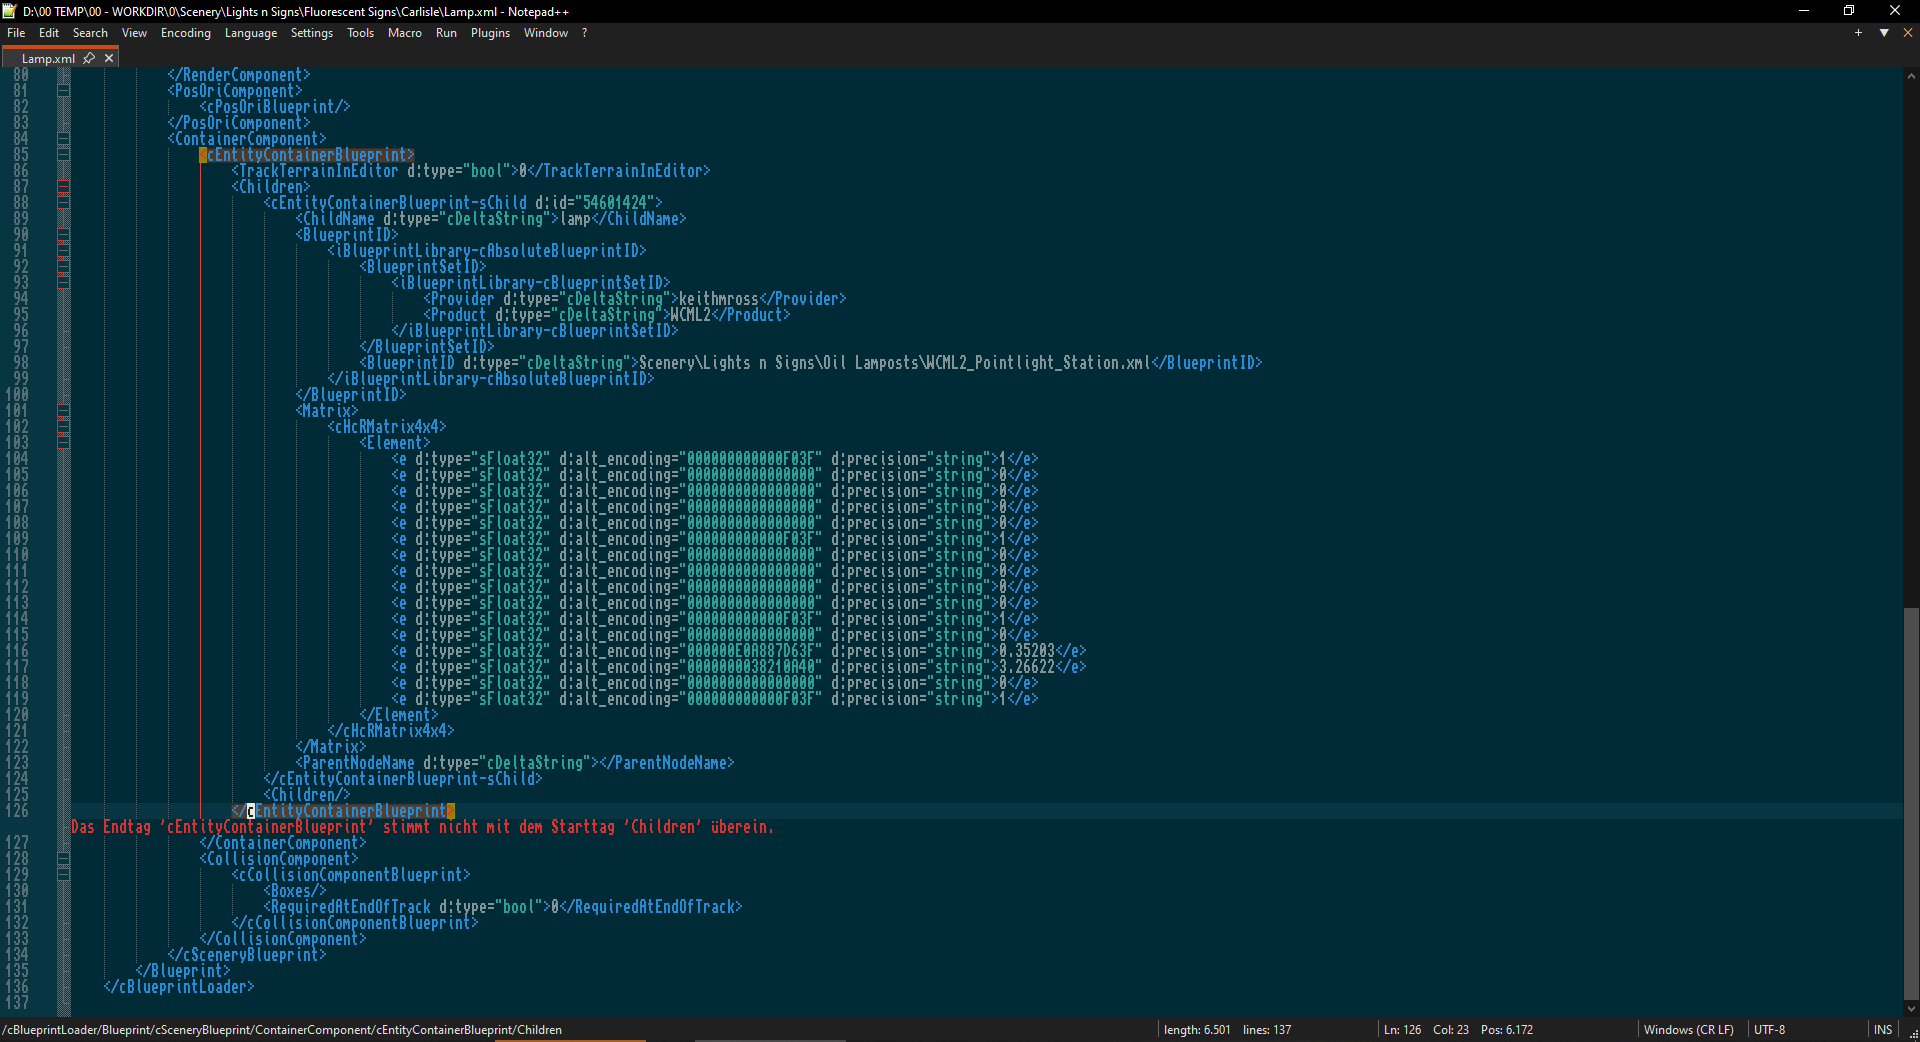Toggle the INS insert mode indicator

coord(1883,1030)
